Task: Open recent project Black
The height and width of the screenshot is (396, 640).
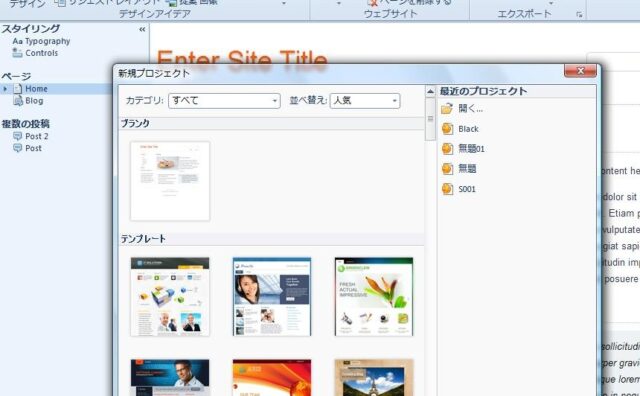Action: click(x=468, y=129)
